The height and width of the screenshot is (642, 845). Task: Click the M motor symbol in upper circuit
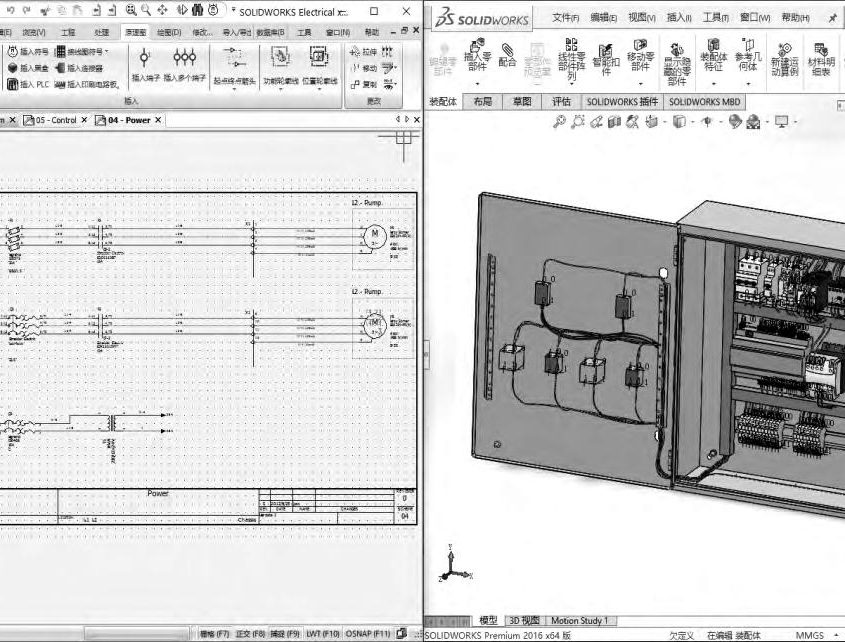375,236
